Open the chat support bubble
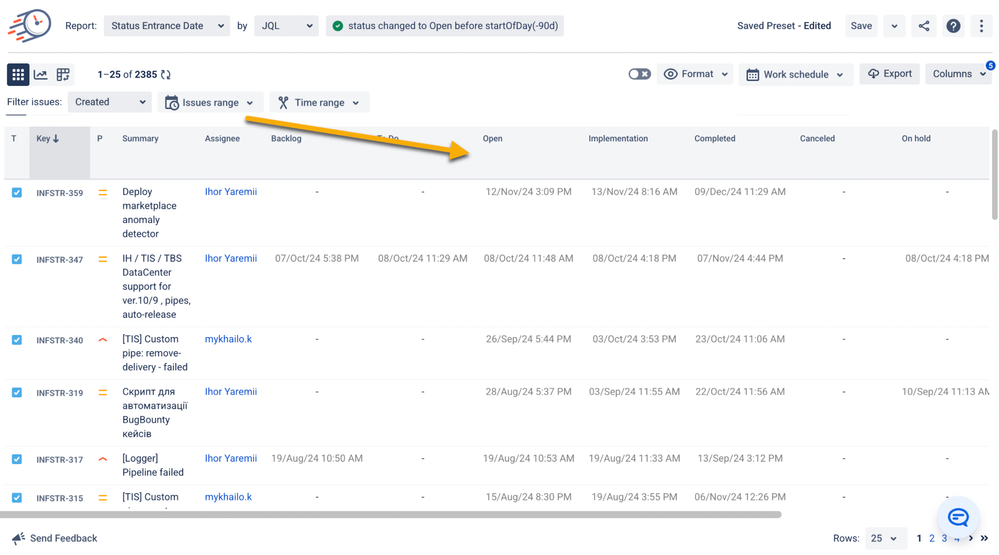Image resolution: width=999 pixels, height=555 pixels. pyautogui.click(x=958, y=517)
